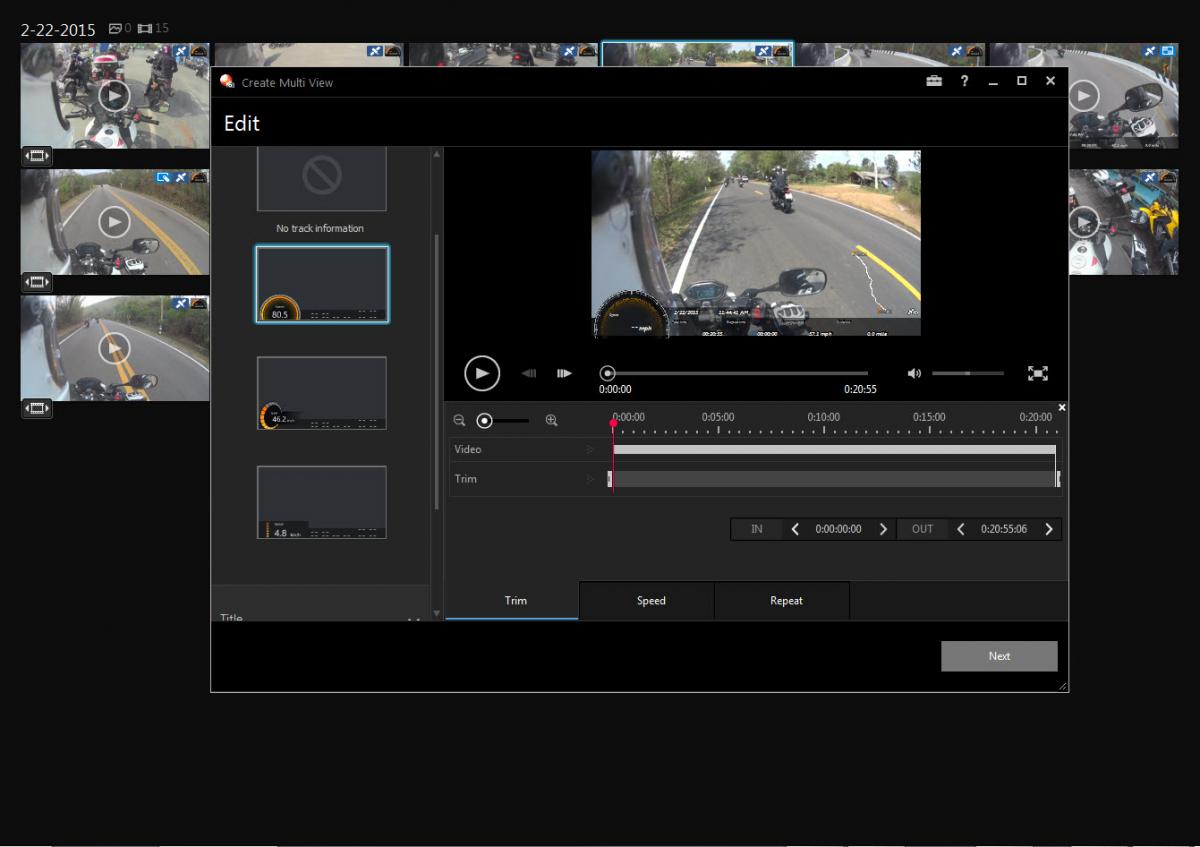Enter full screen preview
The image size is (1200, 847).
coord(1038,373)
